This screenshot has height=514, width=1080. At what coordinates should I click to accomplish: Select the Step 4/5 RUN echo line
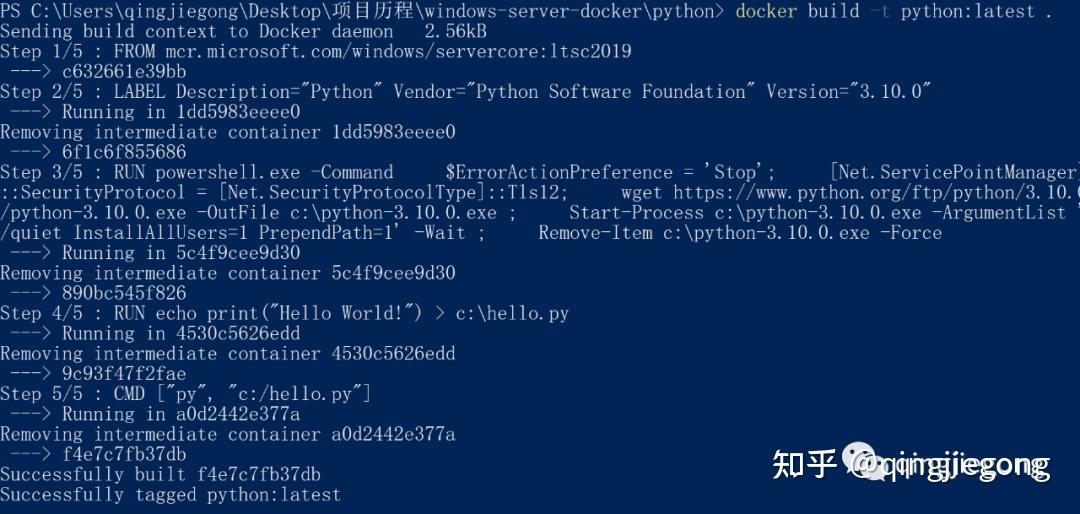(x=284, y=313)
